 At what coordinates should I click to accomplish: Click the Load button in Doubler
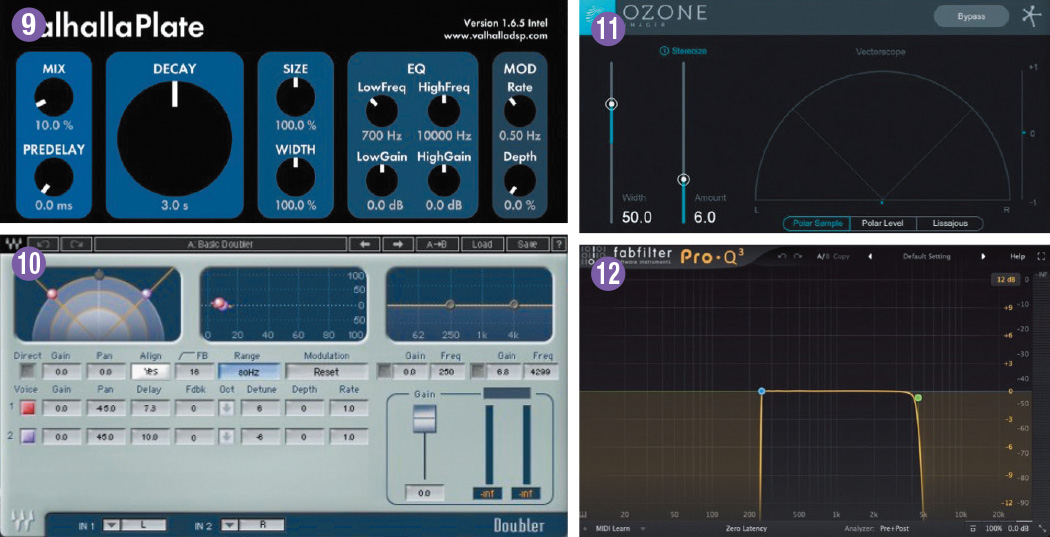(x=481, y=244)
